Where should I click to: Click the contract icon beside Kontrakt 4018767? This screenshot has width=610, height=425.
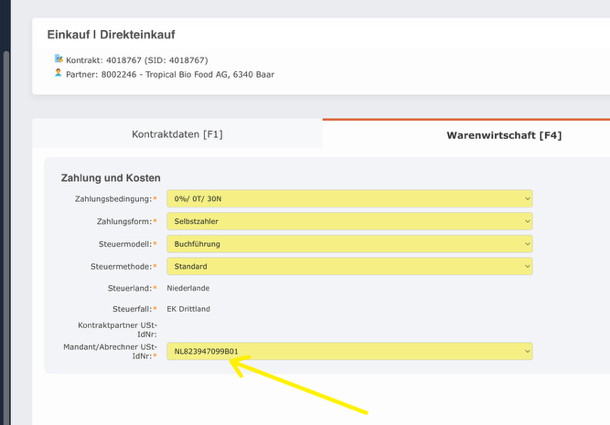click(x=59, y=59)
